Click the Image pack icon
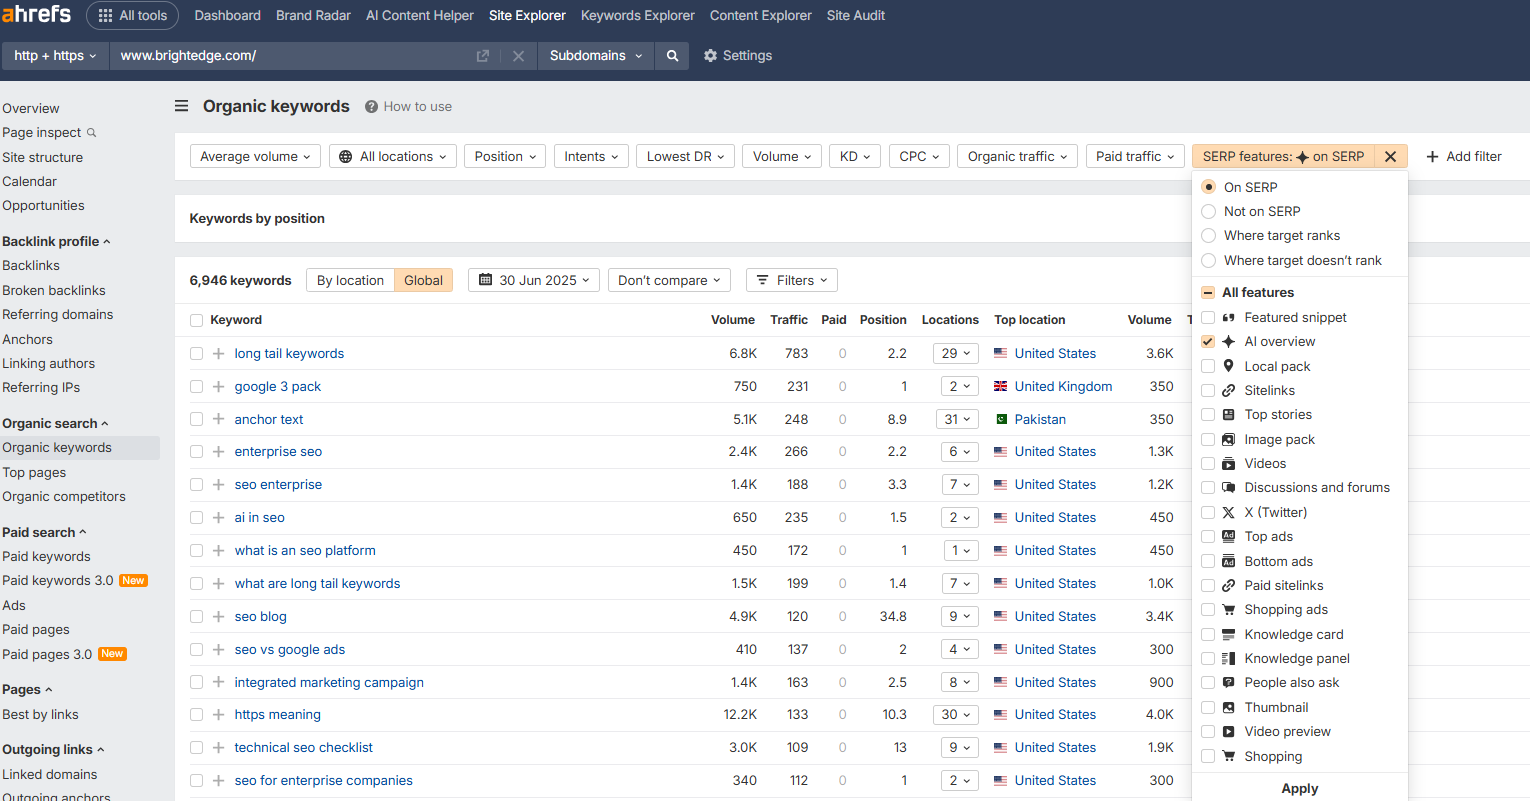The image size is (1530, 801). click(x=1229, y=439)
